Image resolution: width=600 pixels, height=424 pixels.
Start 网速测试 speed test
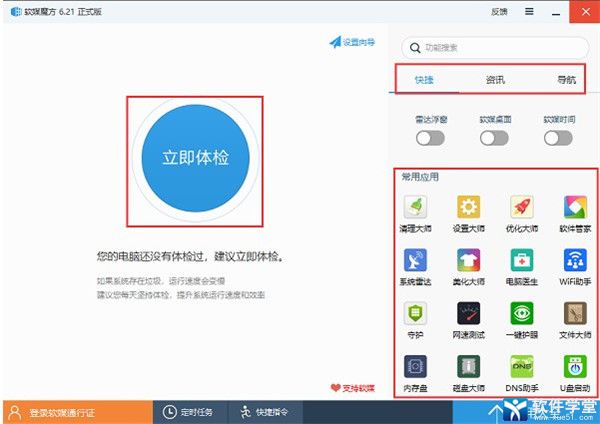pyautogui.click(x=468, y=313)
